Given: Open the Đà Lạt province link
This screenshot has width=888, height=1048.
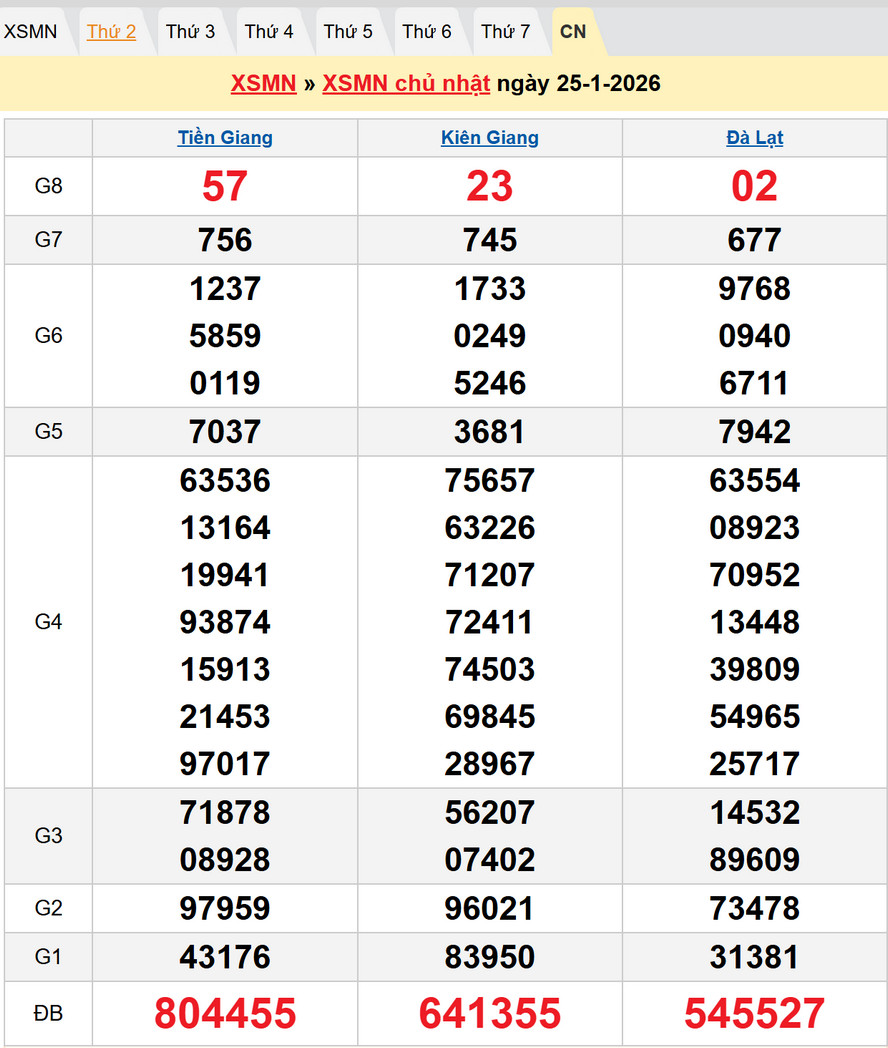Looking at the screenshot, I should 755,138.
